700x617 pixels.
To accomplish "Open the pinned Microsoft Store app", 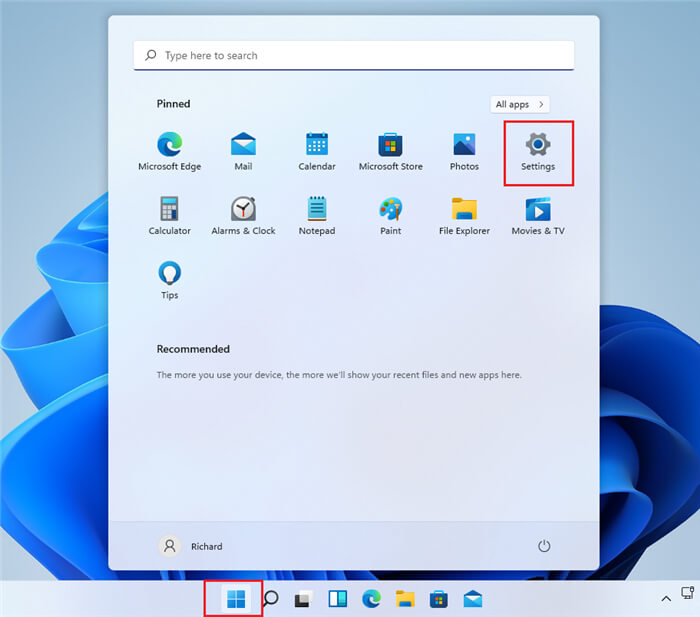I will pos(391,151).
